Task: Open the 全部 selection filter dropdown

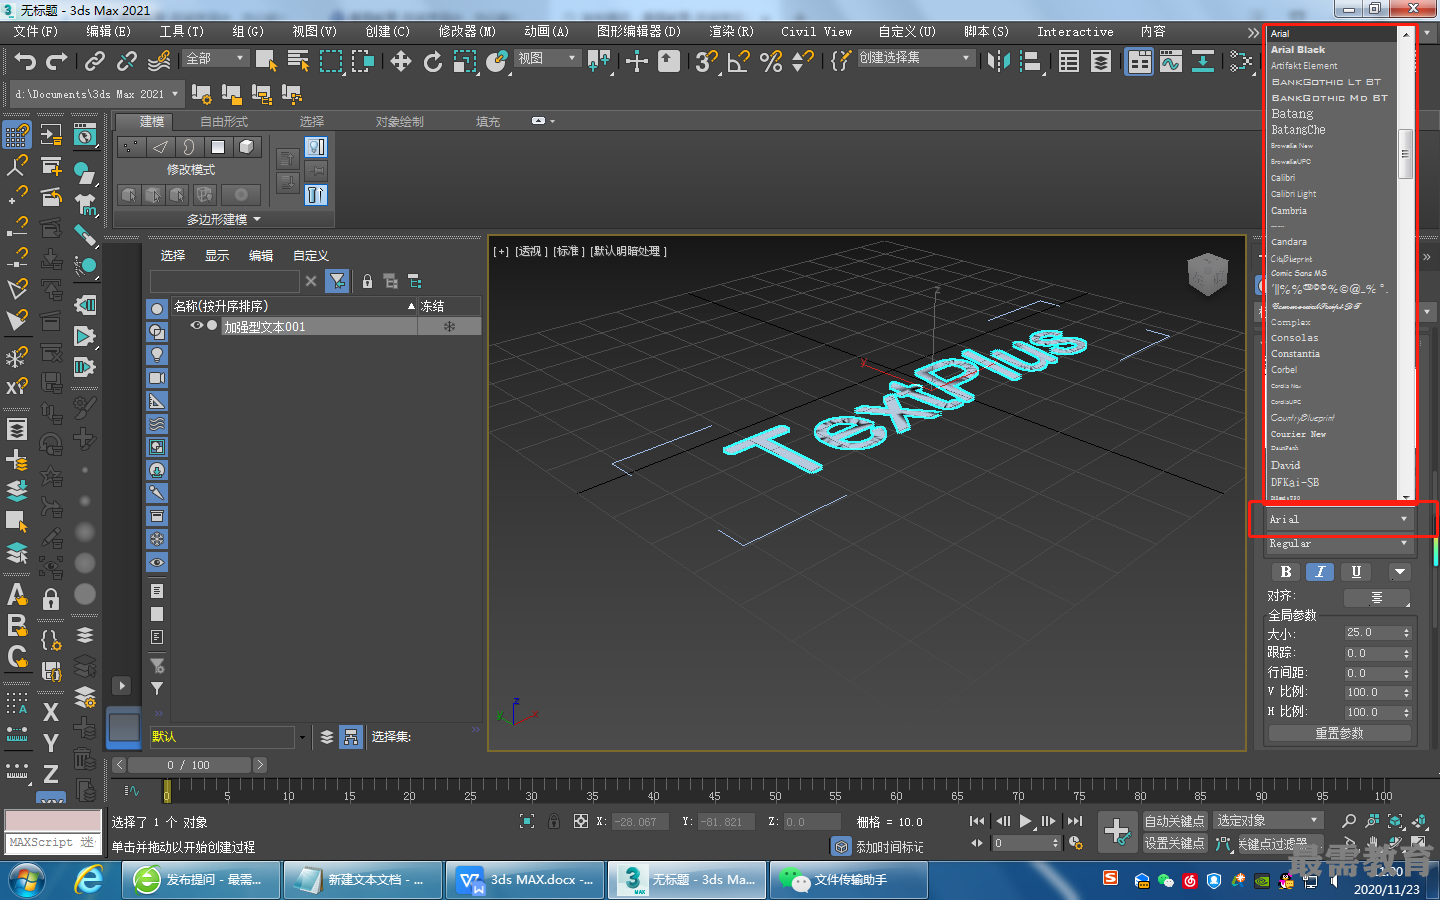Action: [x=216, y=59]
